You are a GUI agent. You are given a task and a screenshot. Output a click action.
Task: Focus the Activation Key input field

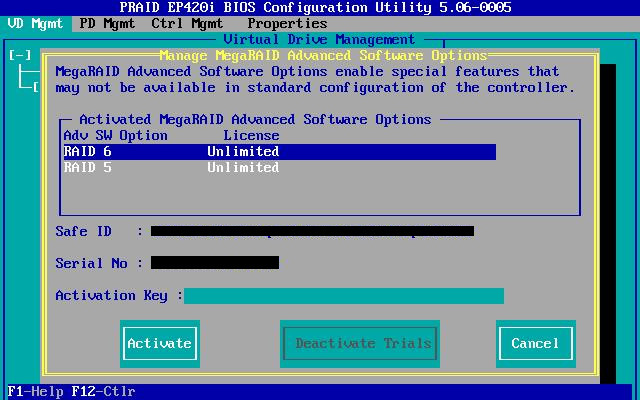[x=344, y=296]
